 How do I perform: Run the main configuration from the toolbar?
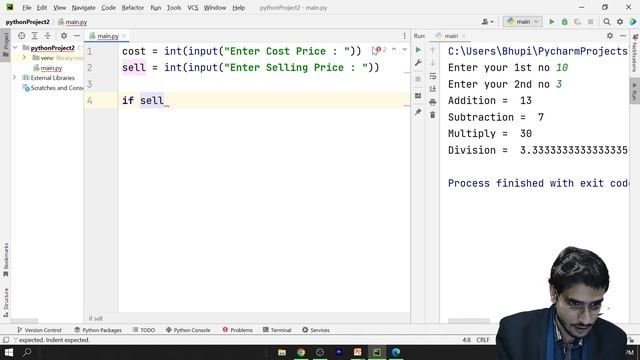click(551, 22)
